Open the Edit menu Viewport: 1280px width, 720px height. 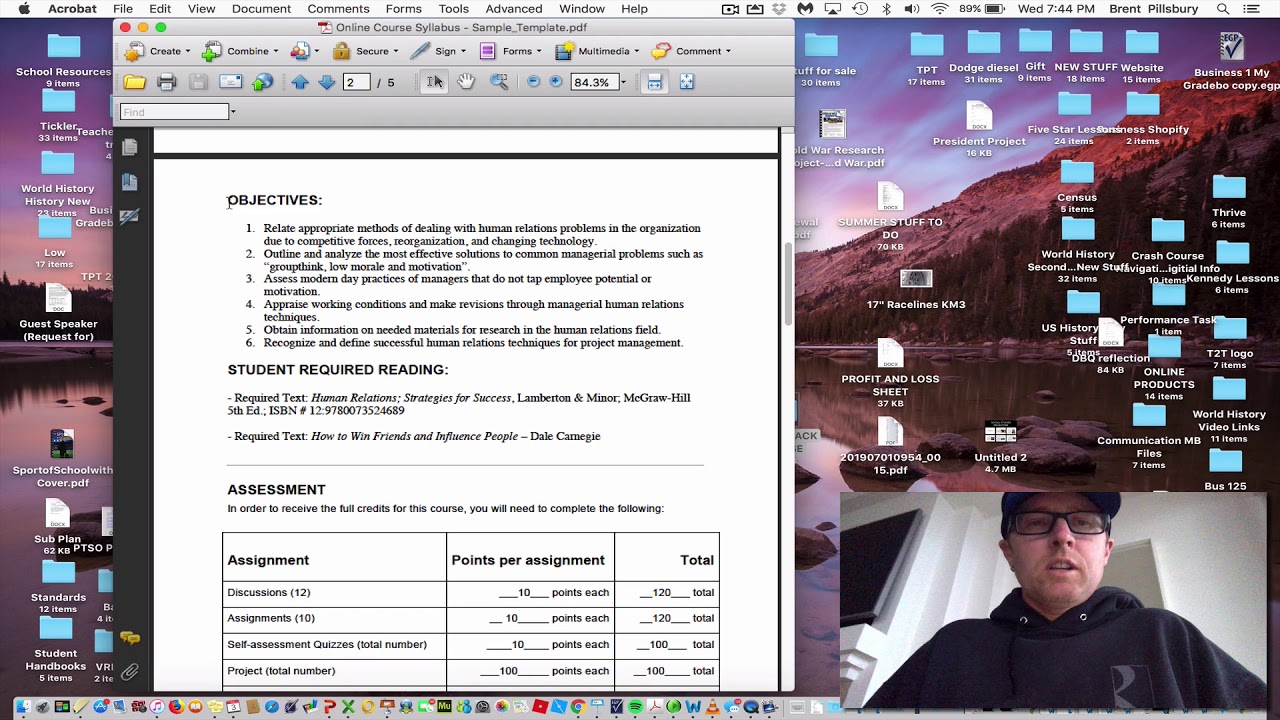160,9
